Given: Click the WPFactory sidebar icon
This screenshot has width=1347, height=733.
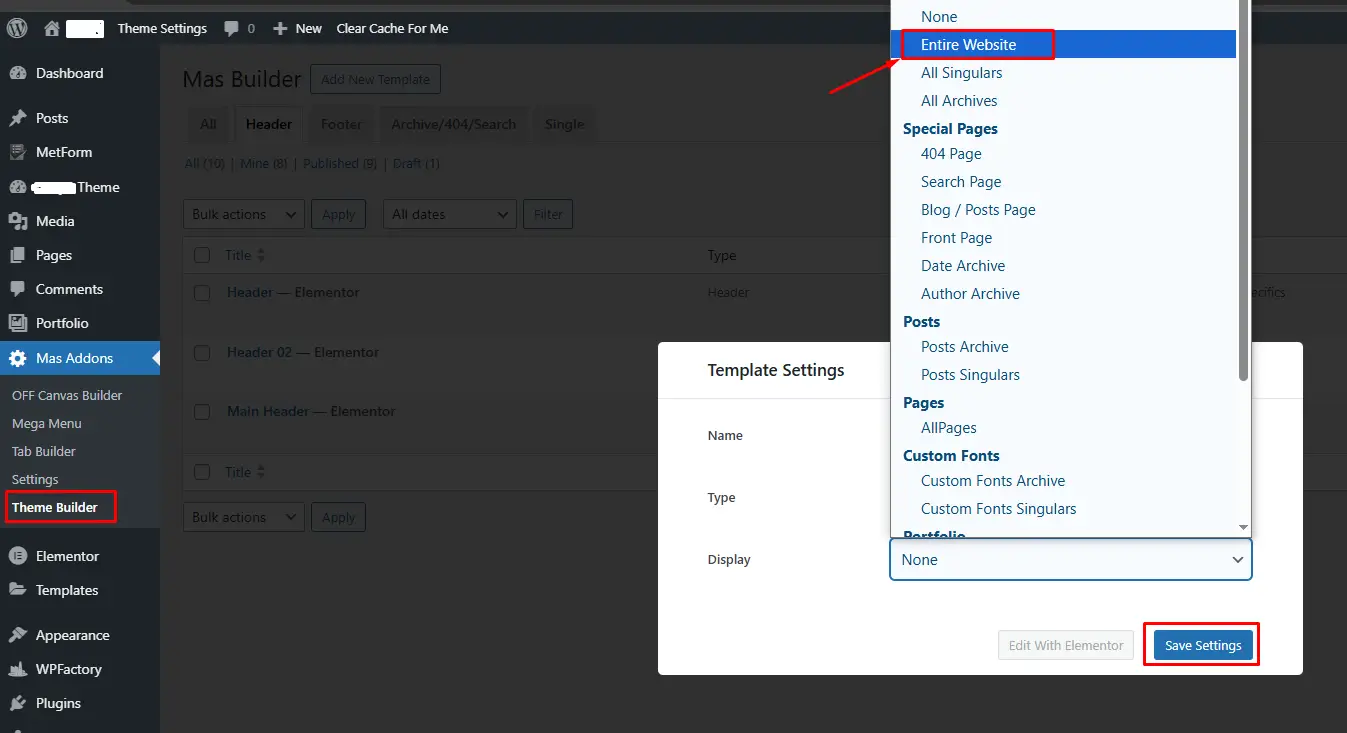Looking at the screenshot, I should [17, 669].
